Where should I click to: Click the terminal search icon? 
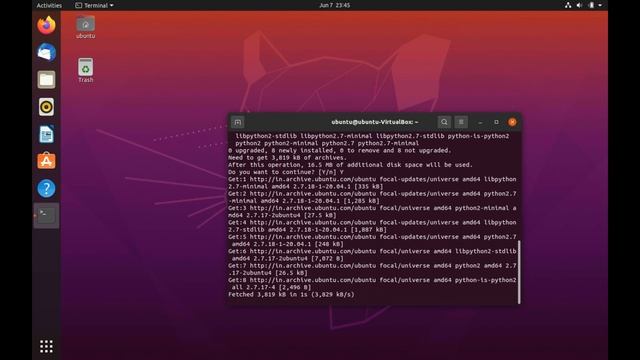444,122
